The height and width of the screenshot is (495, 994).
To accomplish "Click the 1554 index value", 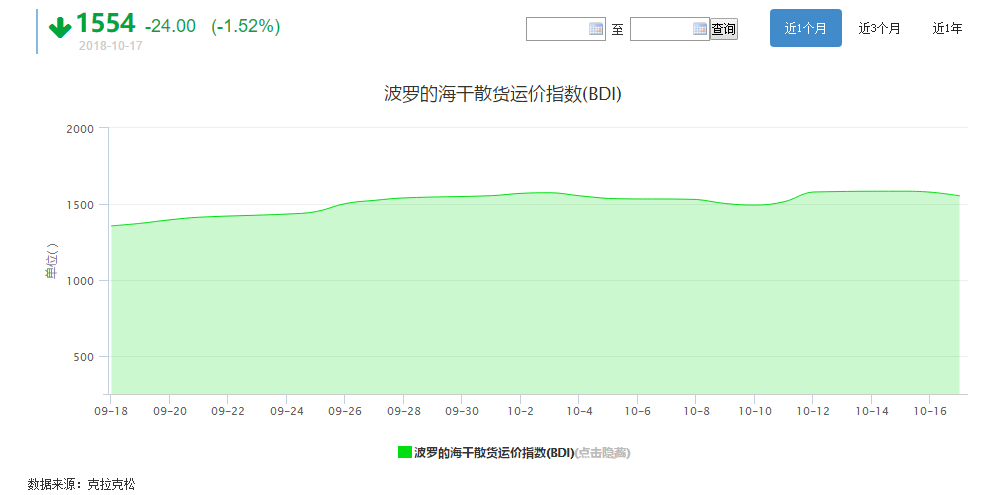I will pos(105,24).
